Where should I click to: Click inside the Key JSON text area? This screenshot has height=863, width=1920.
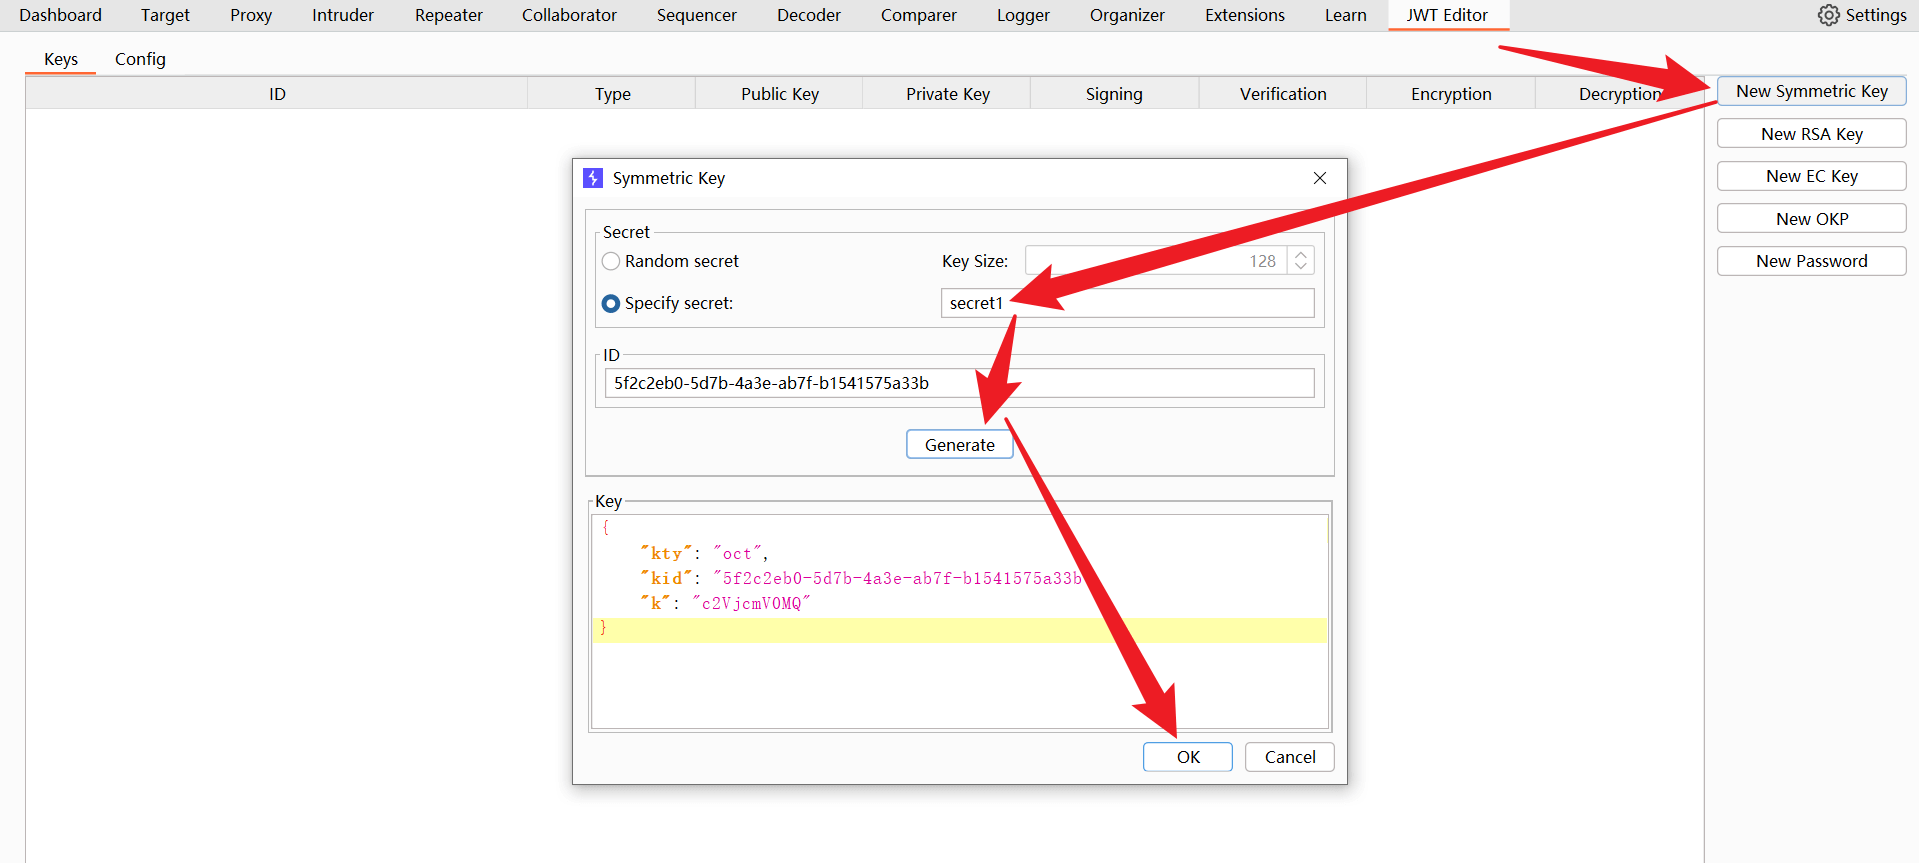(958, 680)
